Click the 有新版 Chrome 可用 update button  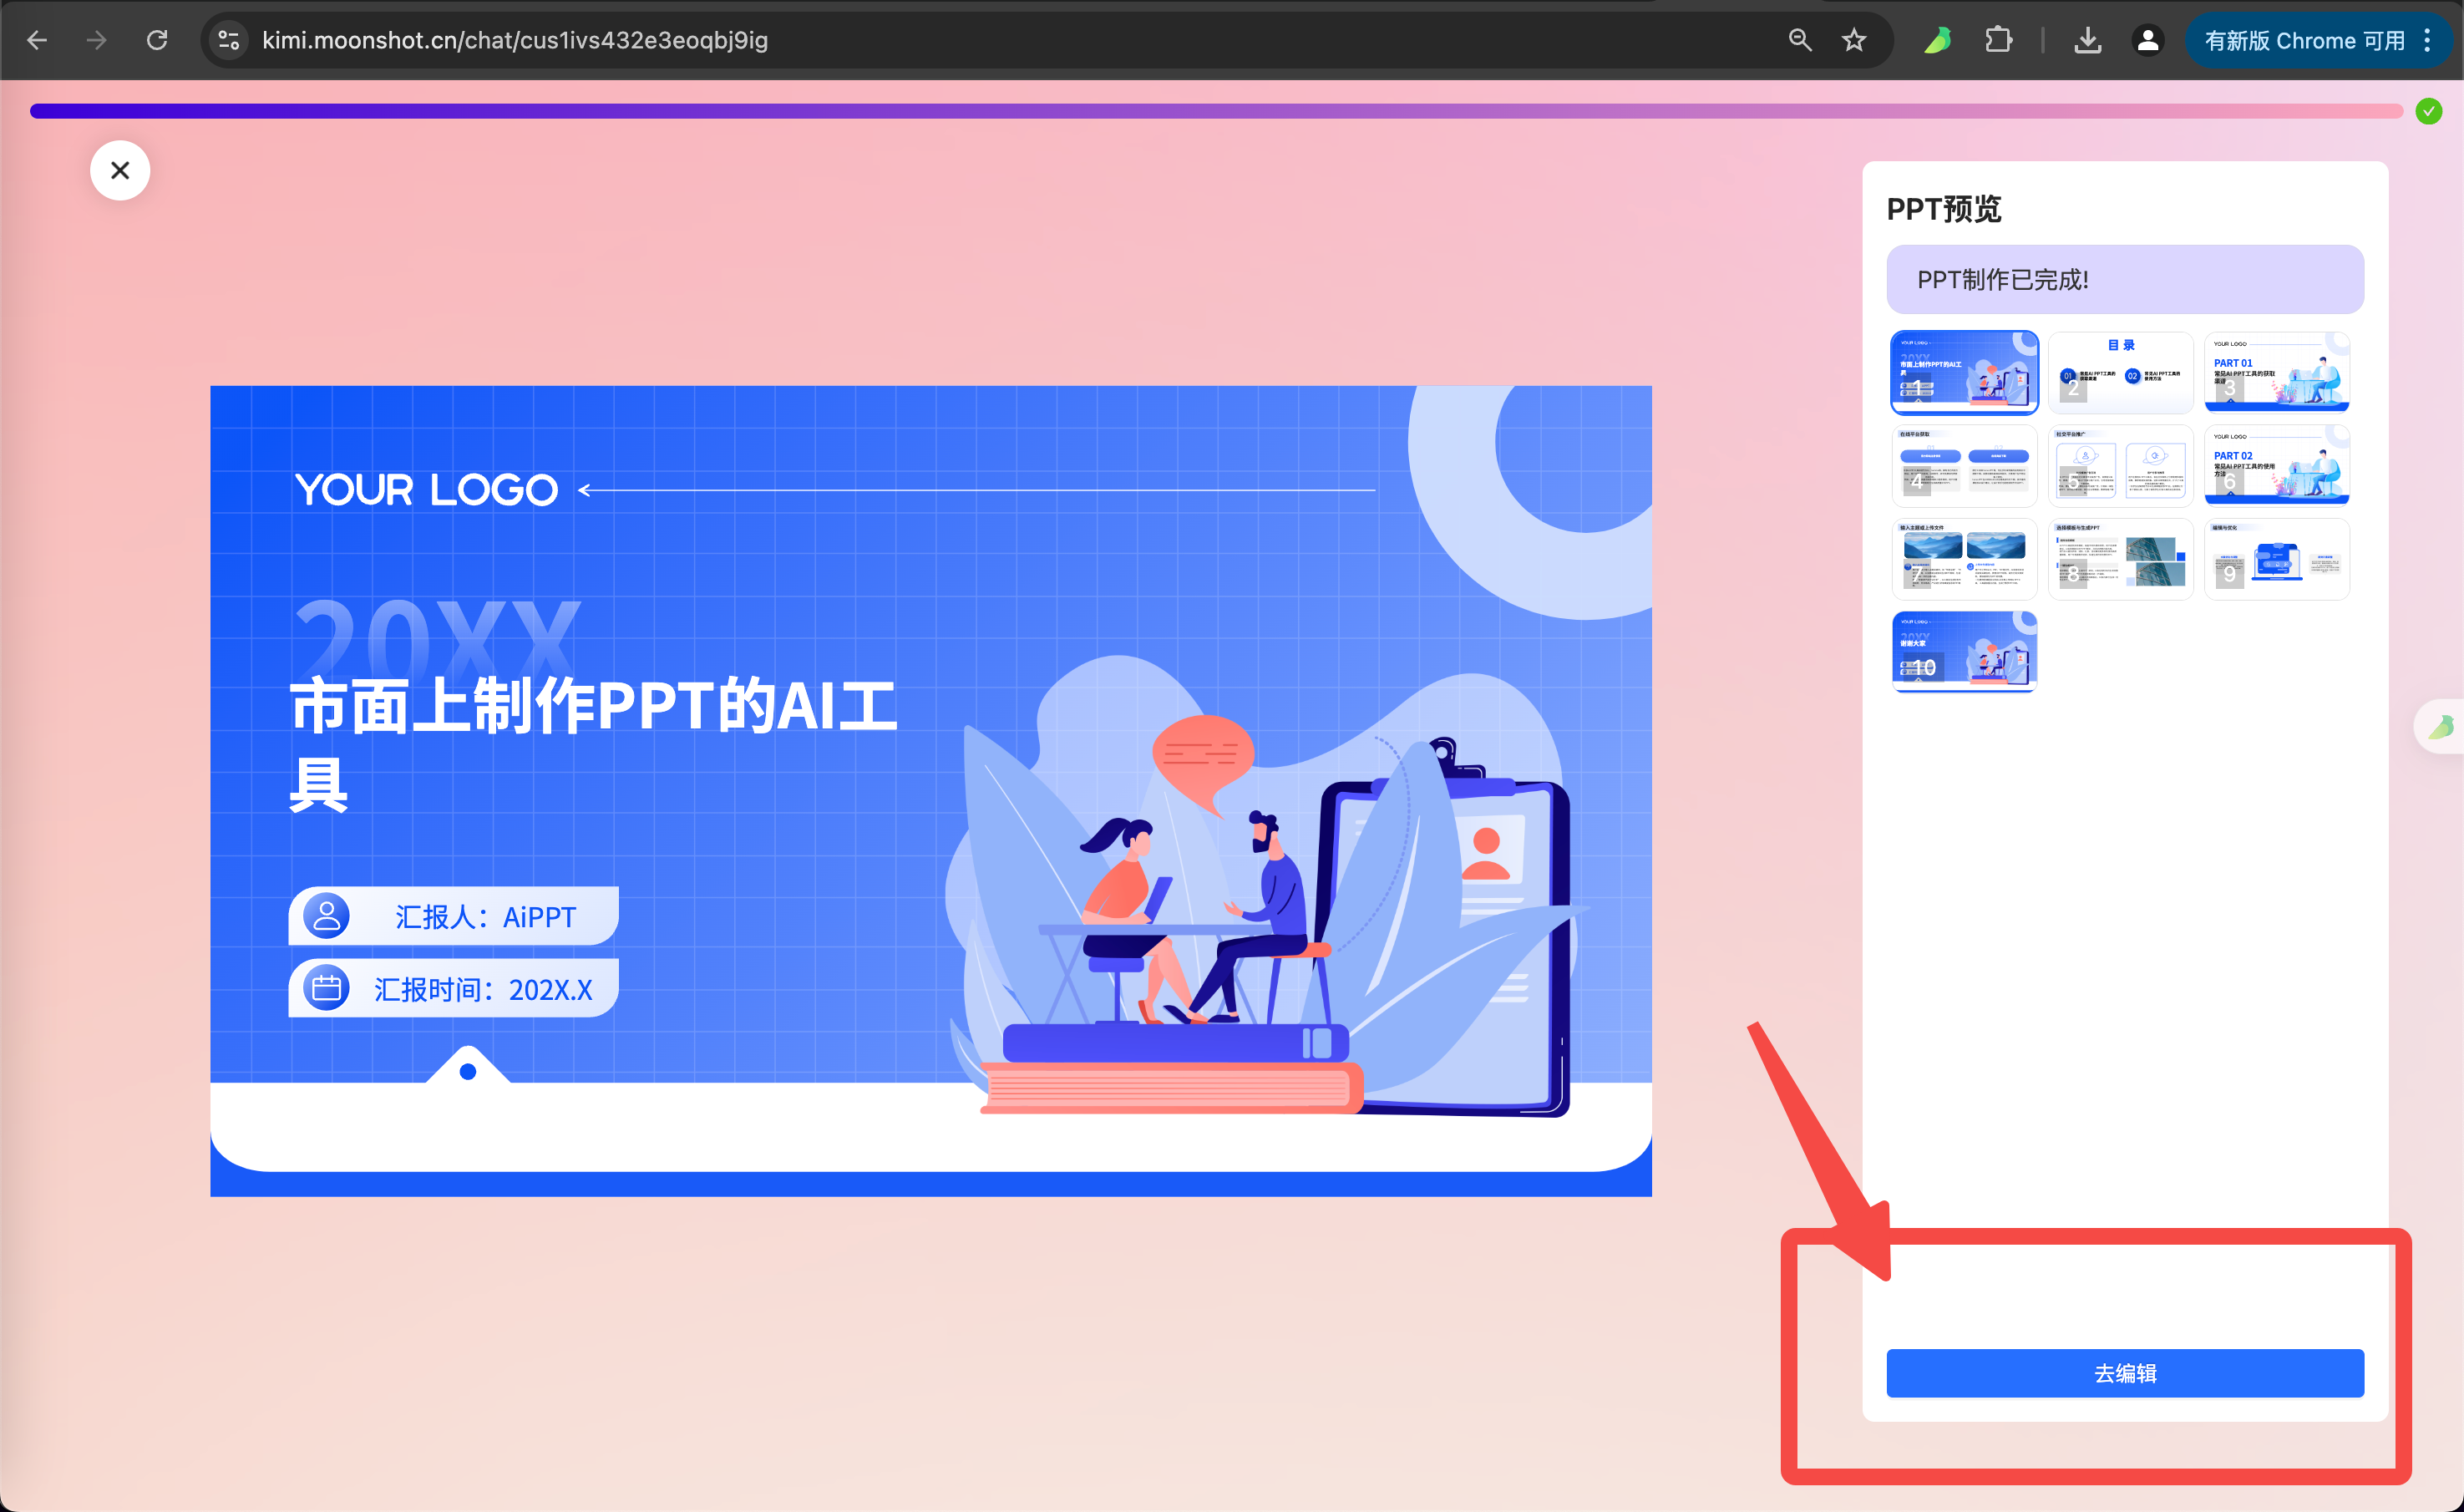coord(2303,40)
